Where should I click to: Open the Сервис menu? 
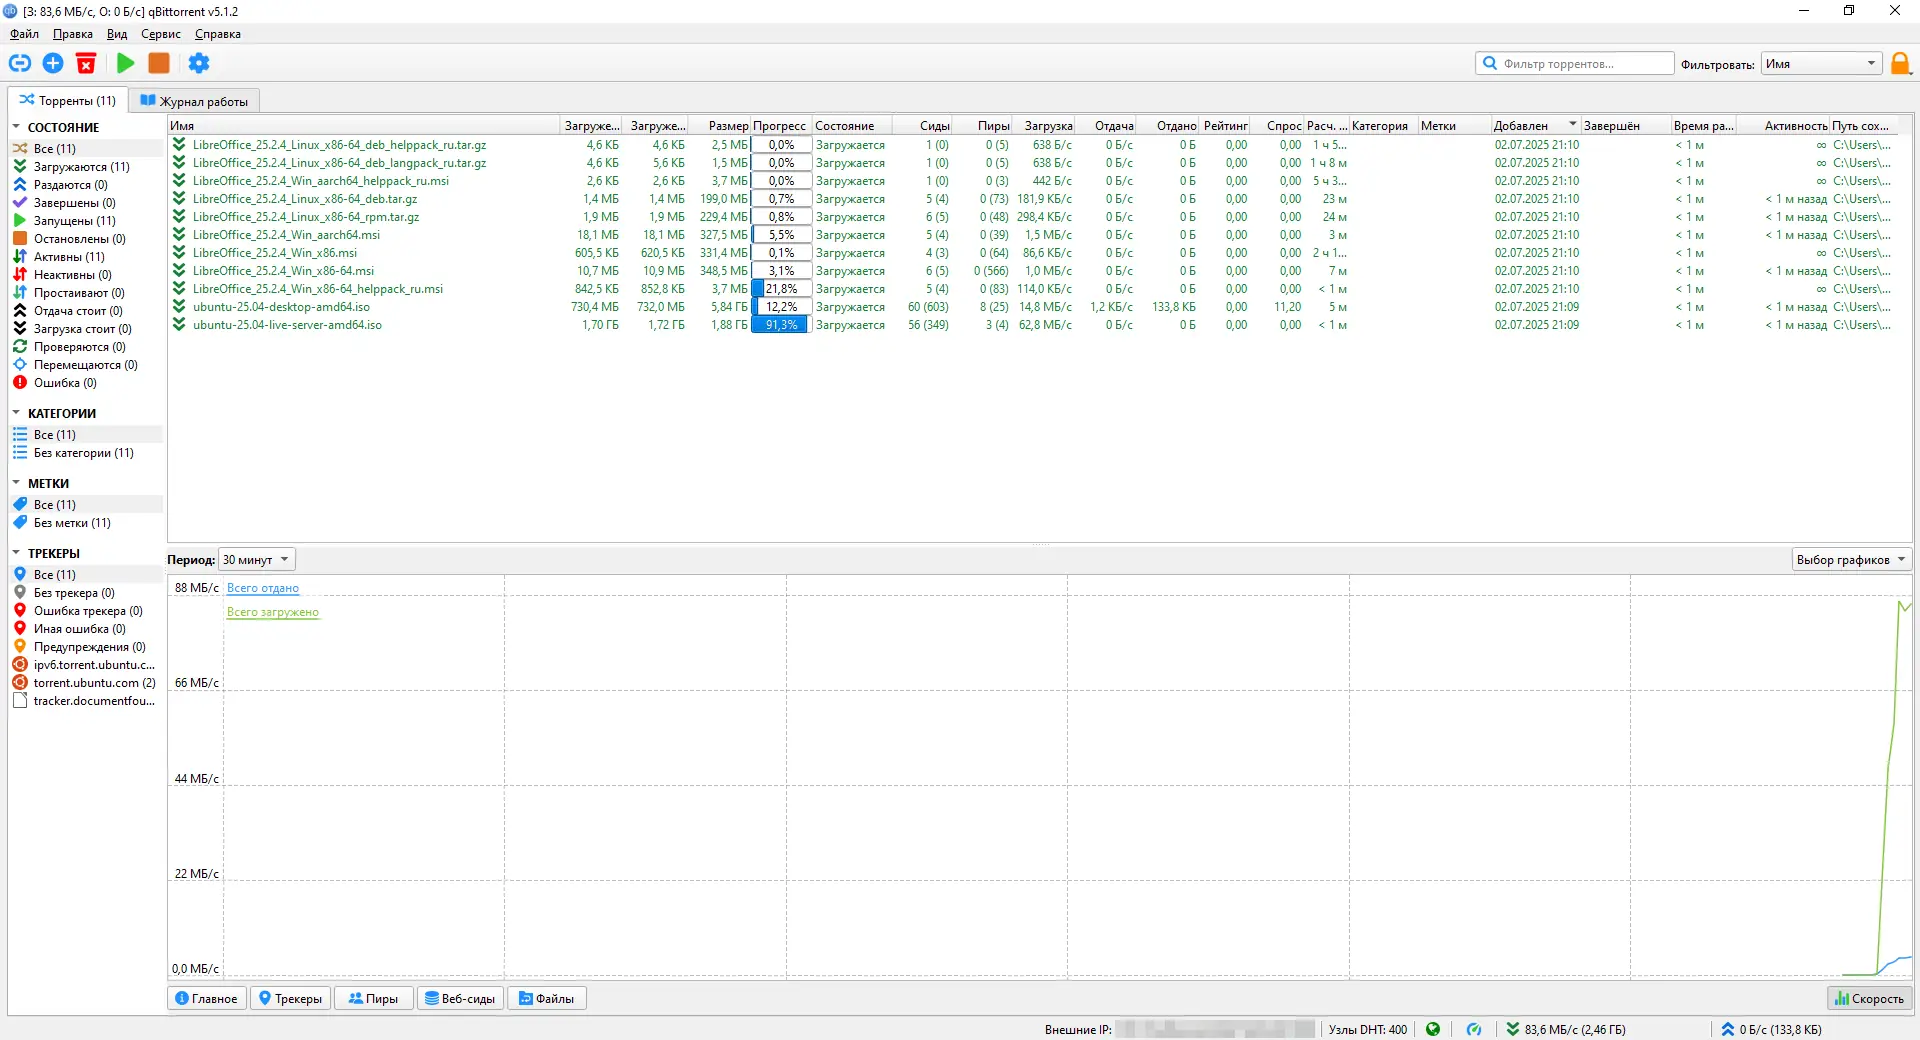pyautogui.click(x=161, y=34)
